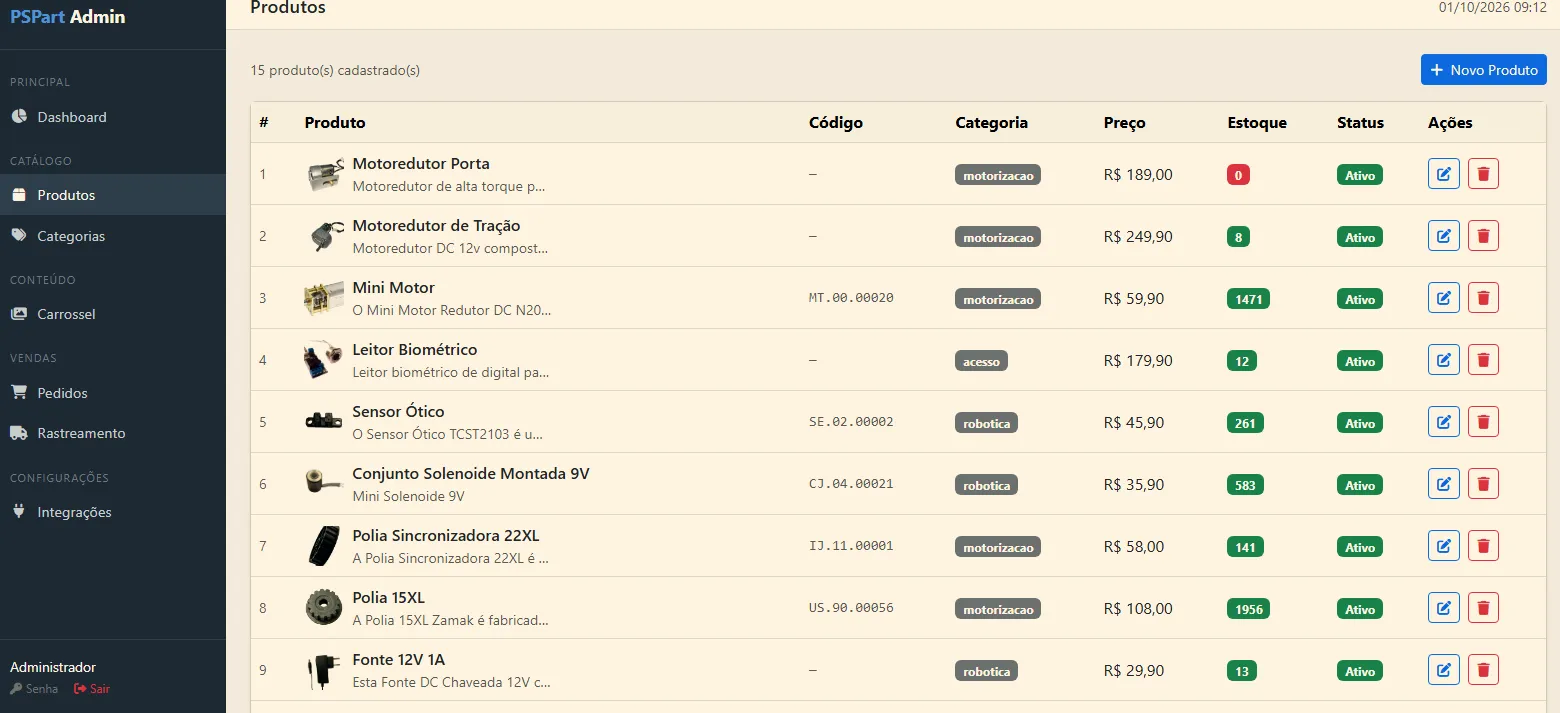1560x713 pixels.
Task: Edit the Mini Motor product
Action: coord(1443,298)
